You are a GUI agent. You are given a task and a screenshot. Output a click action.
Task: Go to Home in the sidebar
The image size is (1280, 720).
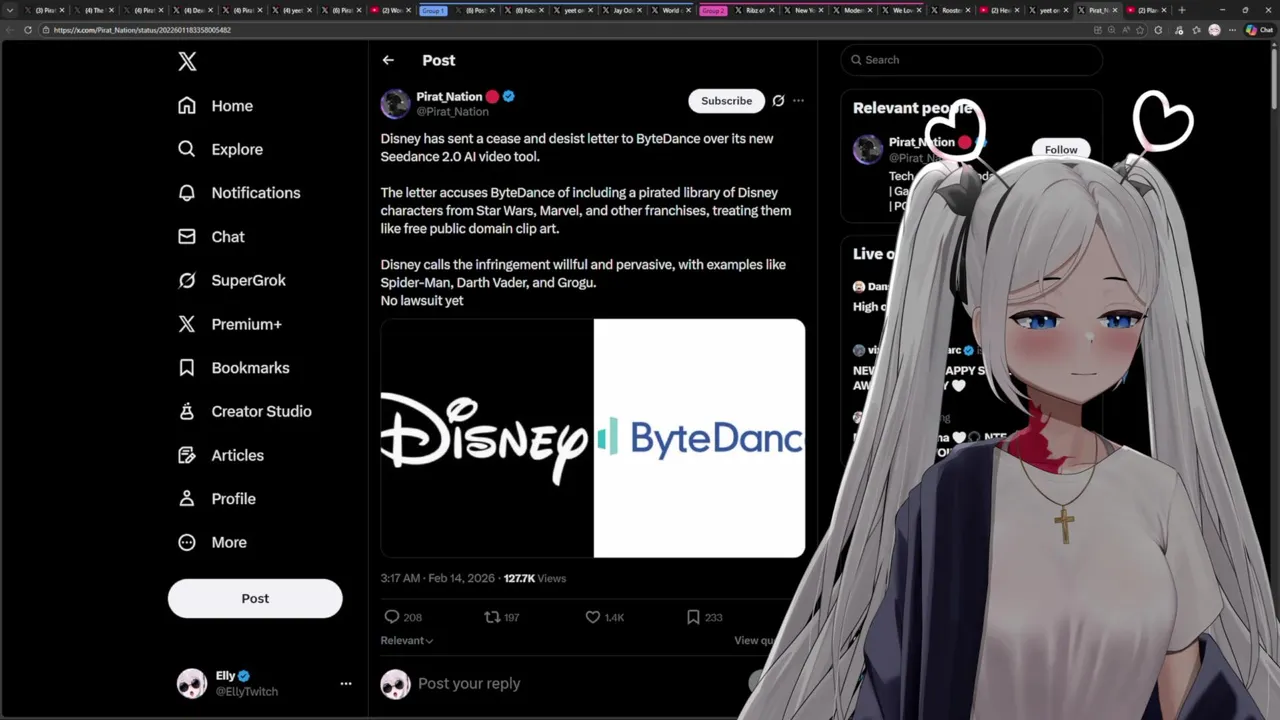click(x=215, y=106)
